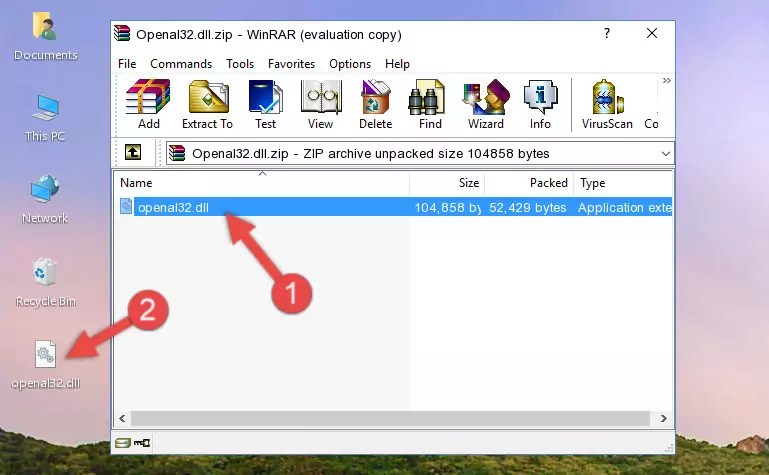
Task: Click the question mark help button
Action: click(607, 33)
